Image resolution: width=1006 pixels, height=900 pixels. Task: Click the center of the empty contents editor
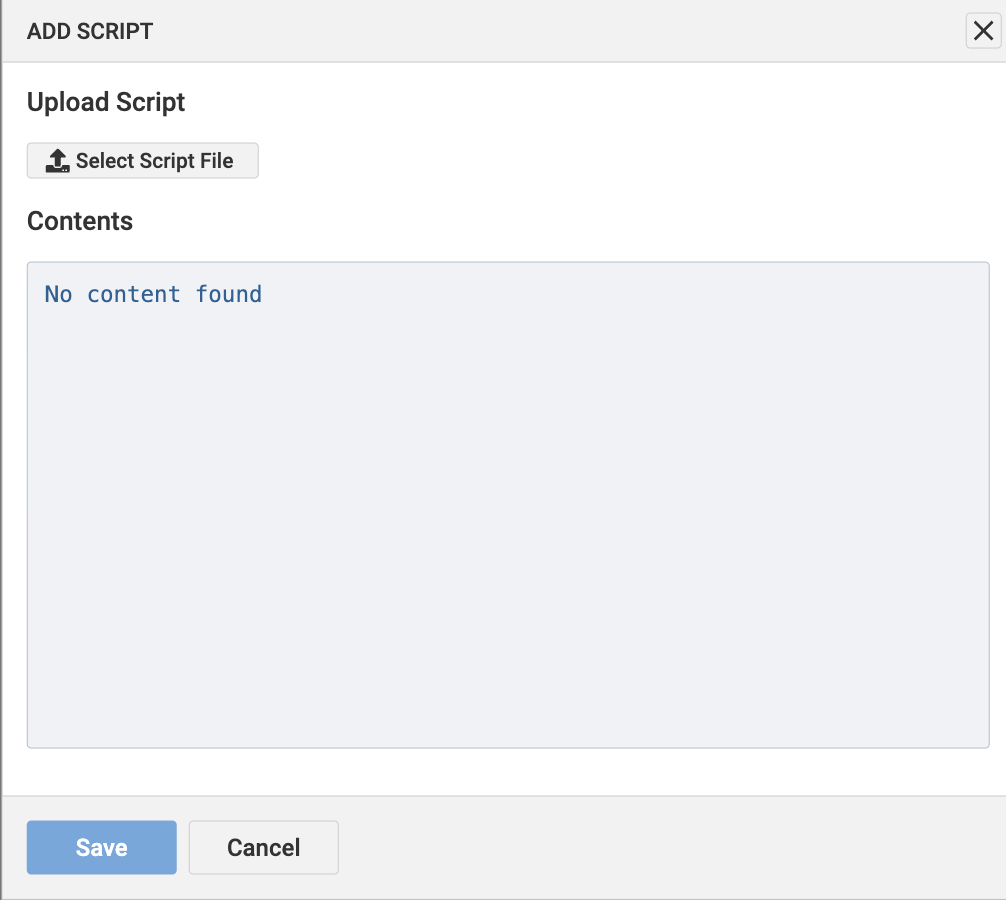[x=507, y=505]
